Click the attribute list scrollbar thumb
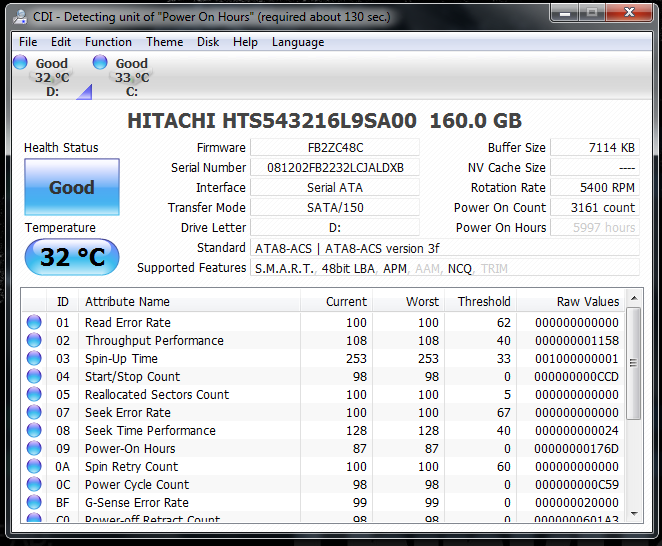Screen dimensions: 662x546 [634, 363]
